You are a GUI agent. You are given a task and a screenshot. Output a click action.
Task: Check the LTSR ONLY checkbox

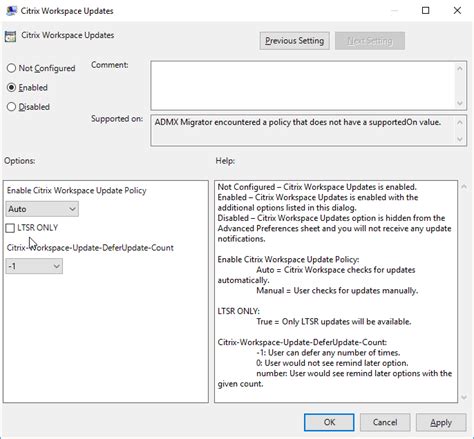point(10,228)
